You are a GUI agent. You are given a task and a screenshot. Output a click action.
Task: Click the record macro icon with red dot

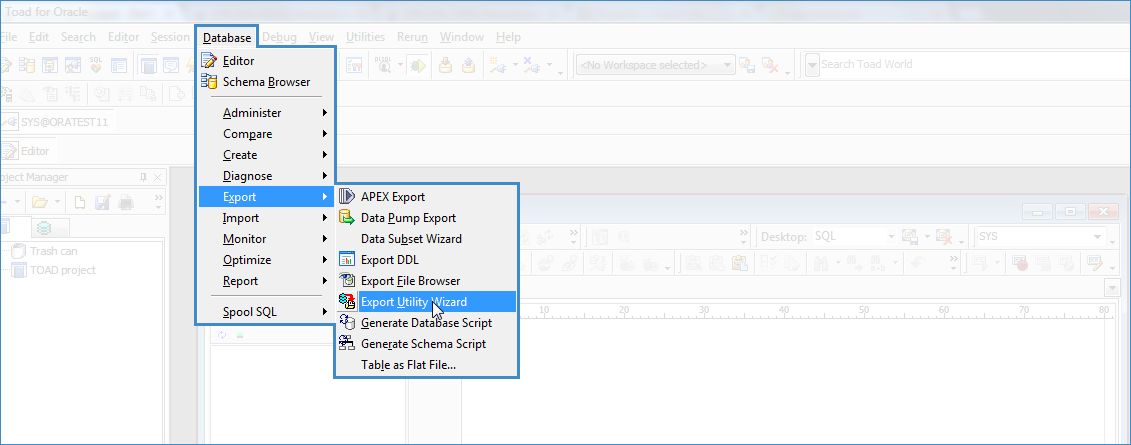[1019, 264]
